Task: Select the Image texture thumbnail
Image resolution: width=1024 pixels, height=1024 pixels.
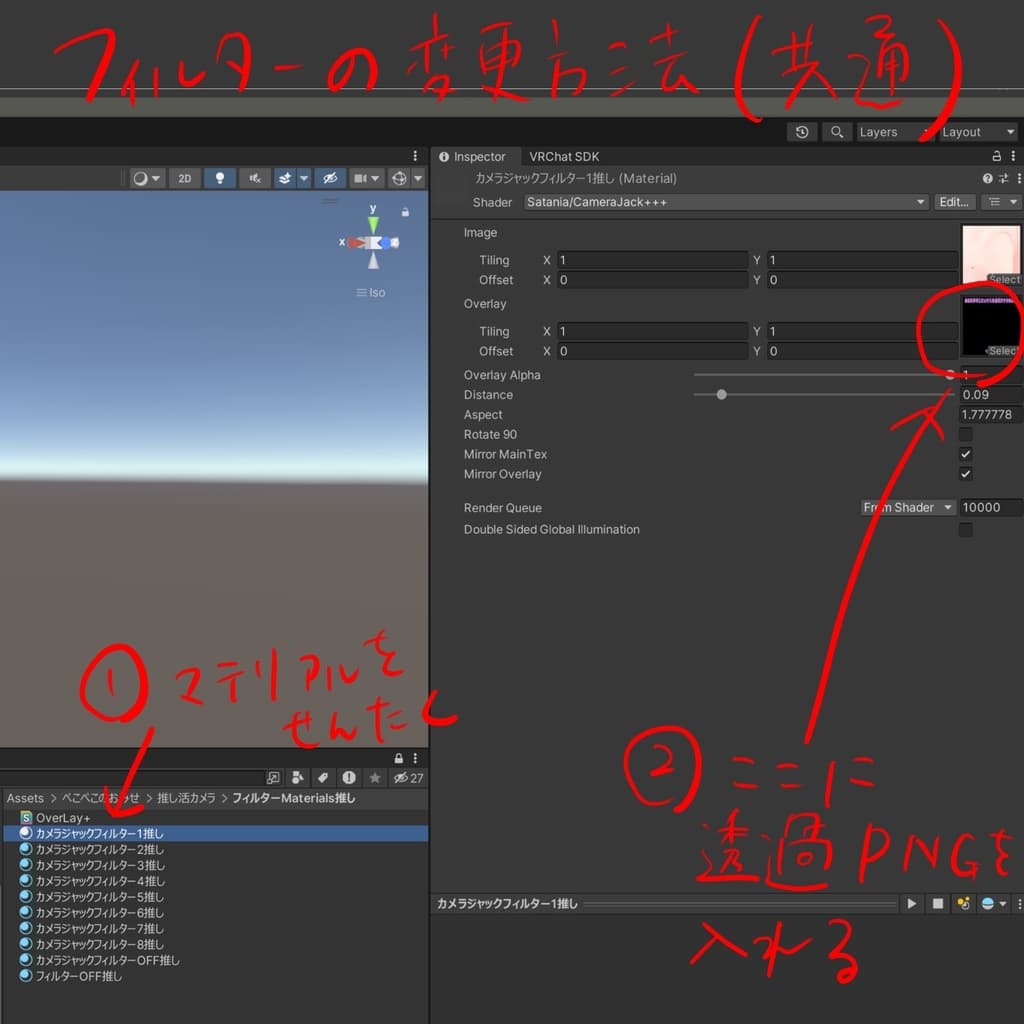Action: point(991,255)
